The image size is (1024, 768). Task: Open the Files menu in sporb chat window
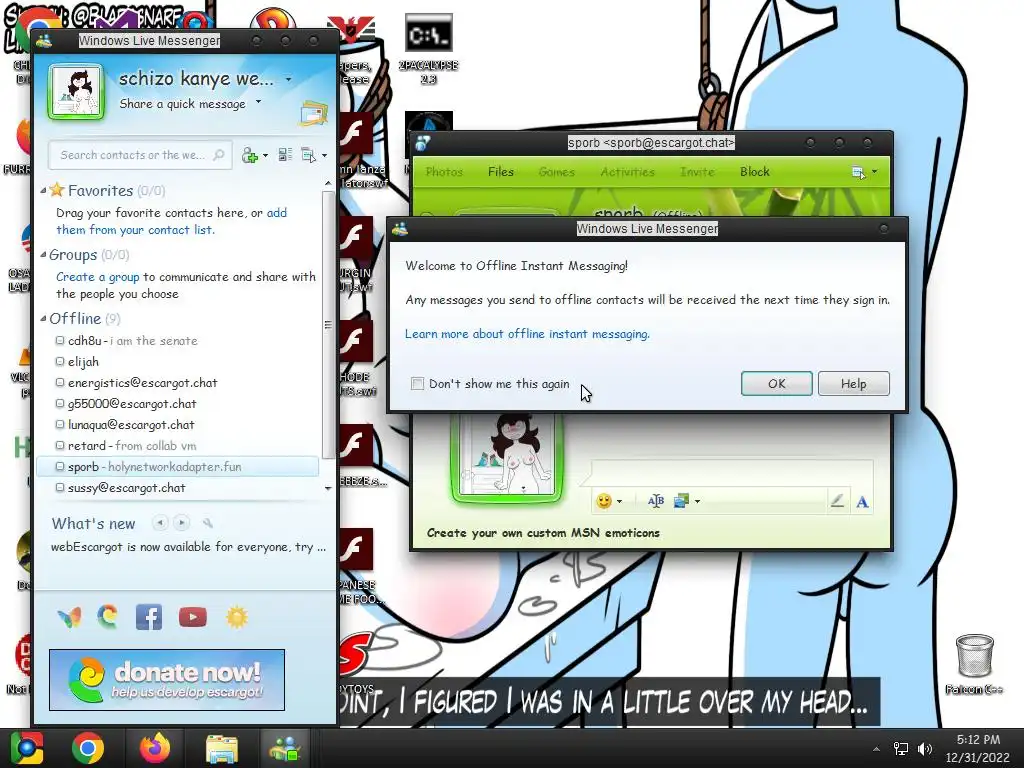click(501, 172)
